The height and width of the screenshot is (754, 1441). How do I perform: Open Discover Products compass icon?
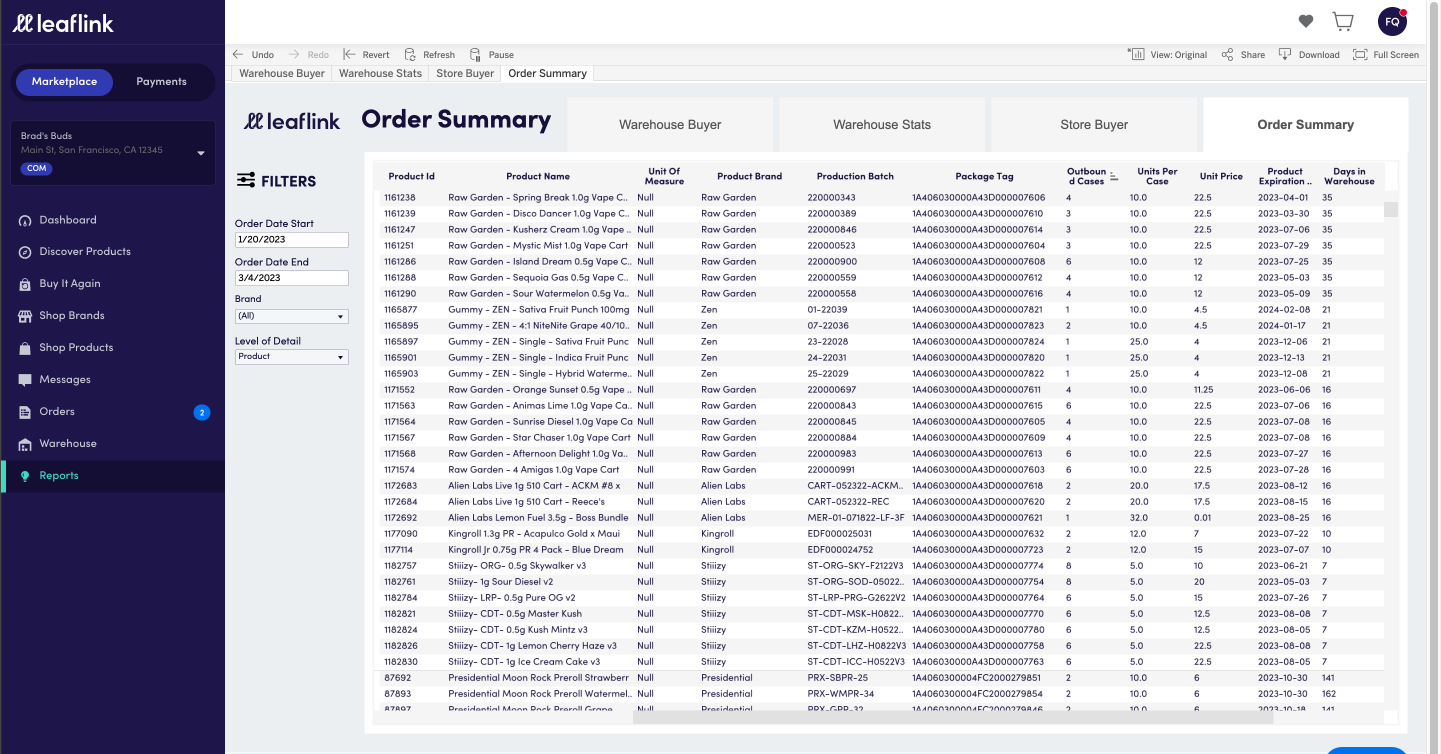(25, 252)
